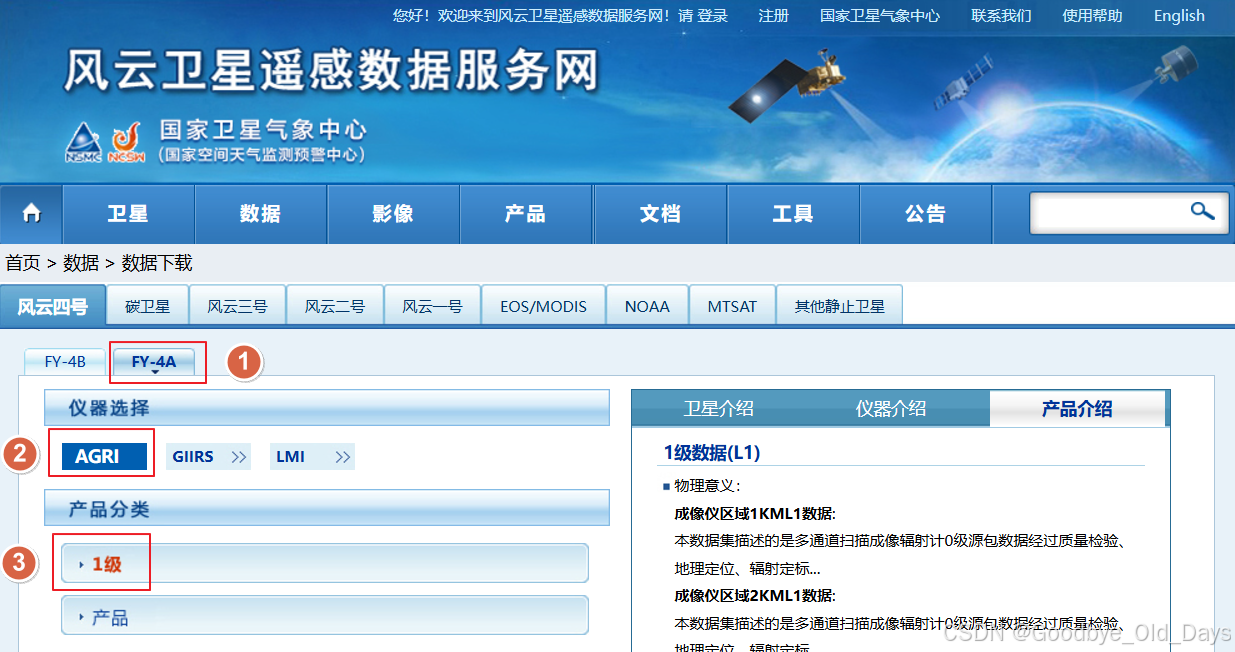
Task: Show the 仪器介绍 panel tab
Action: [890, 408]
